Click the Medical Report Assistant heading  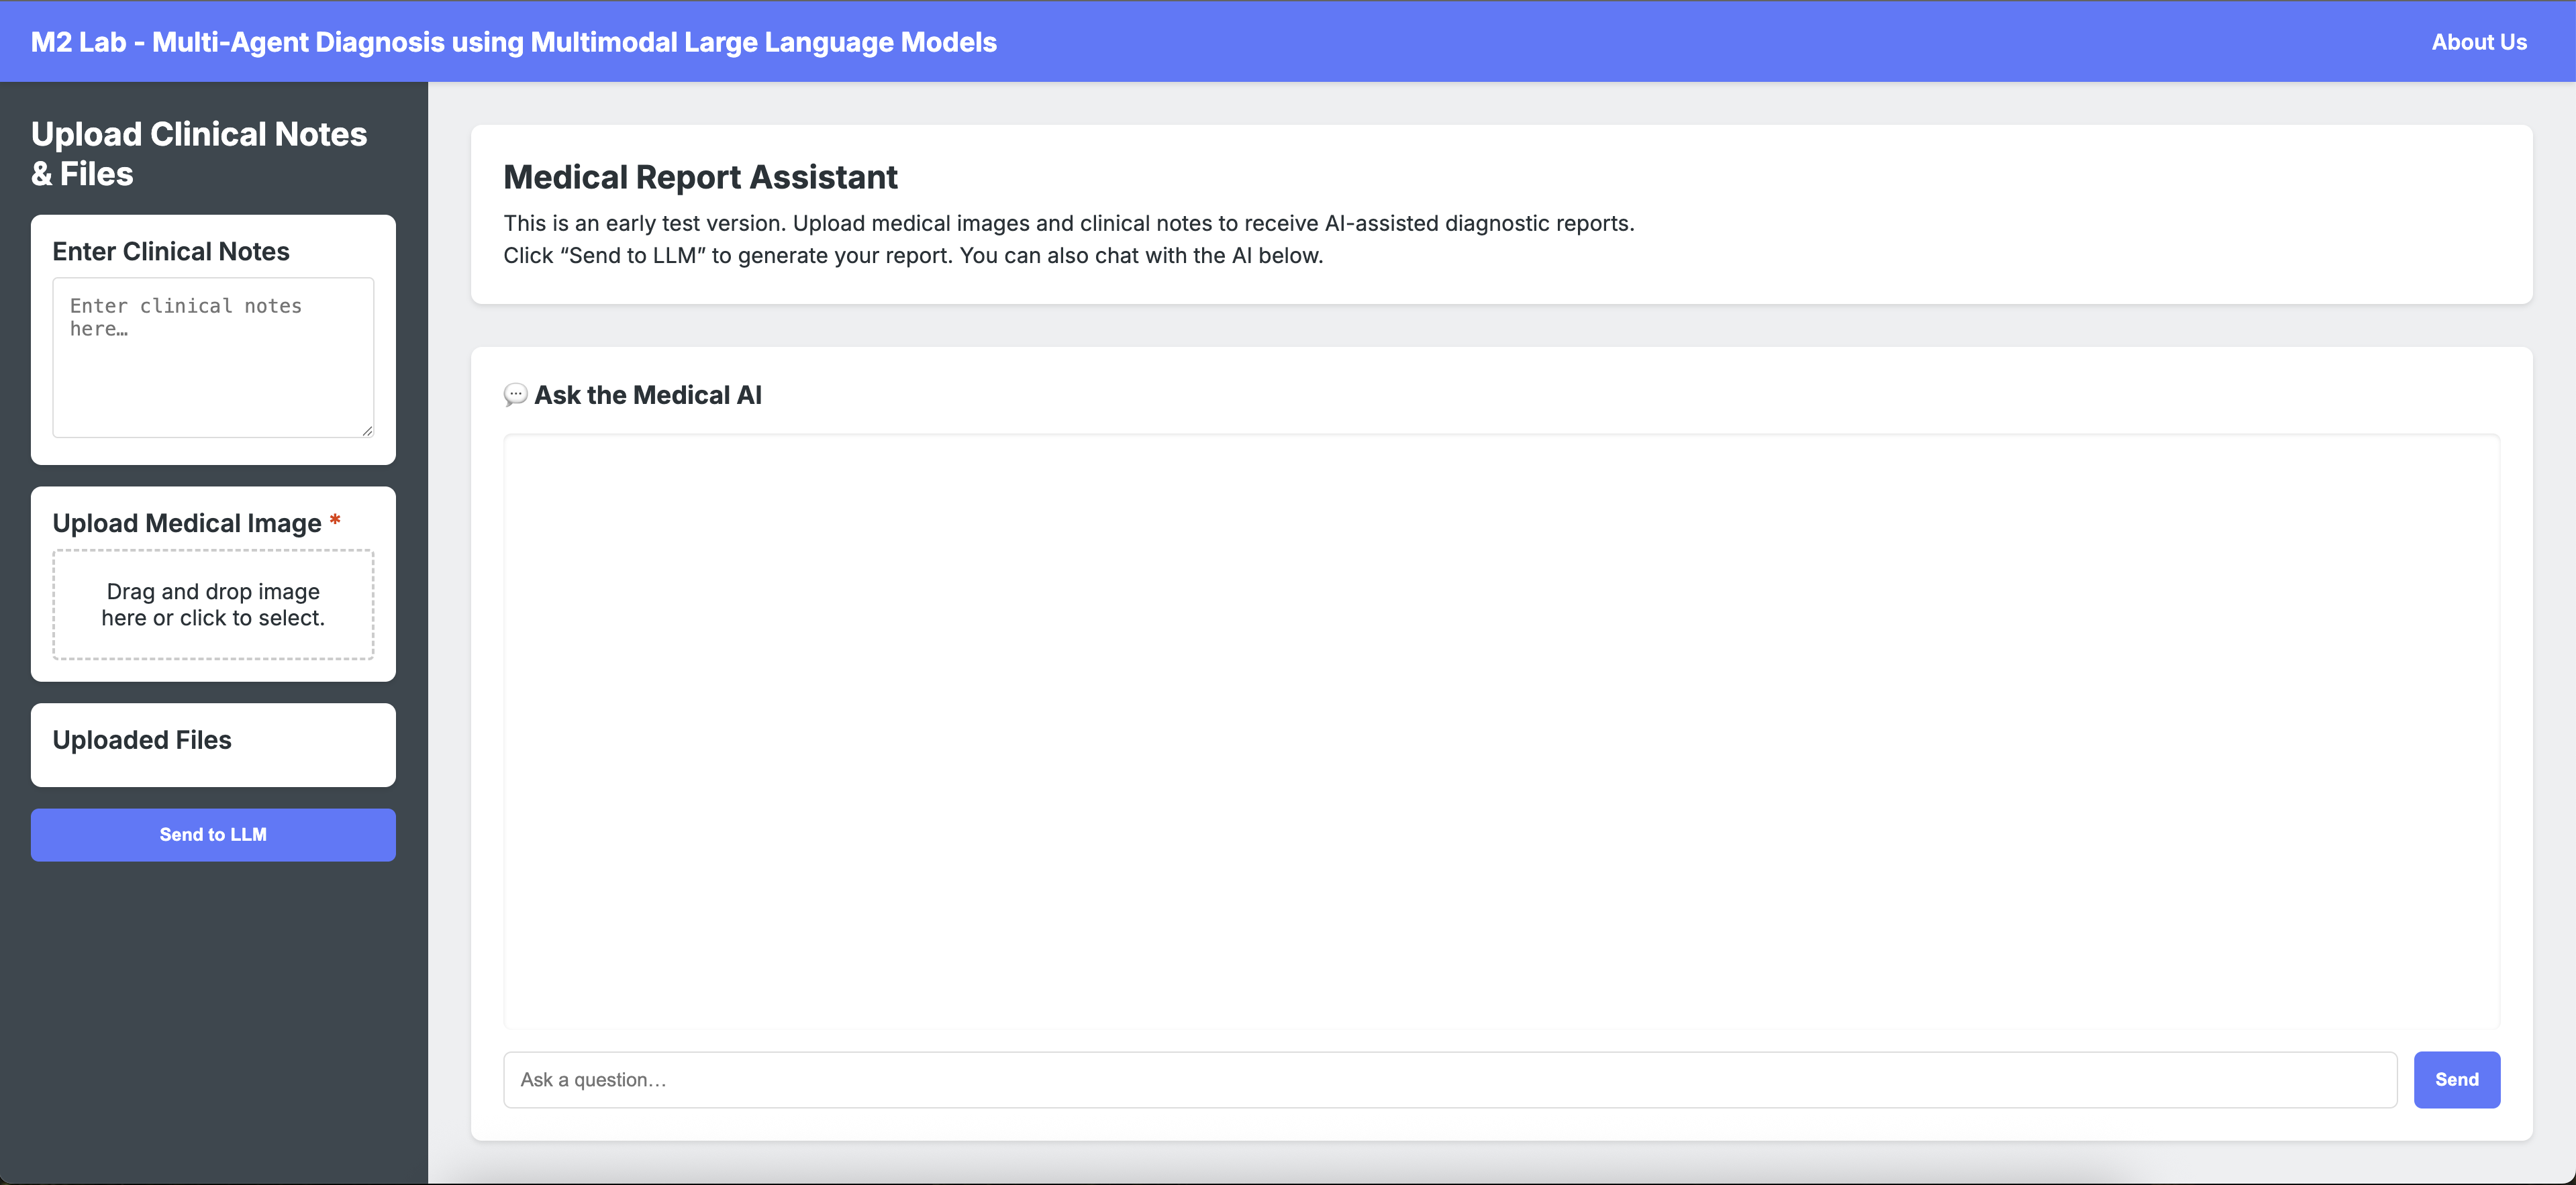[700, 177]
